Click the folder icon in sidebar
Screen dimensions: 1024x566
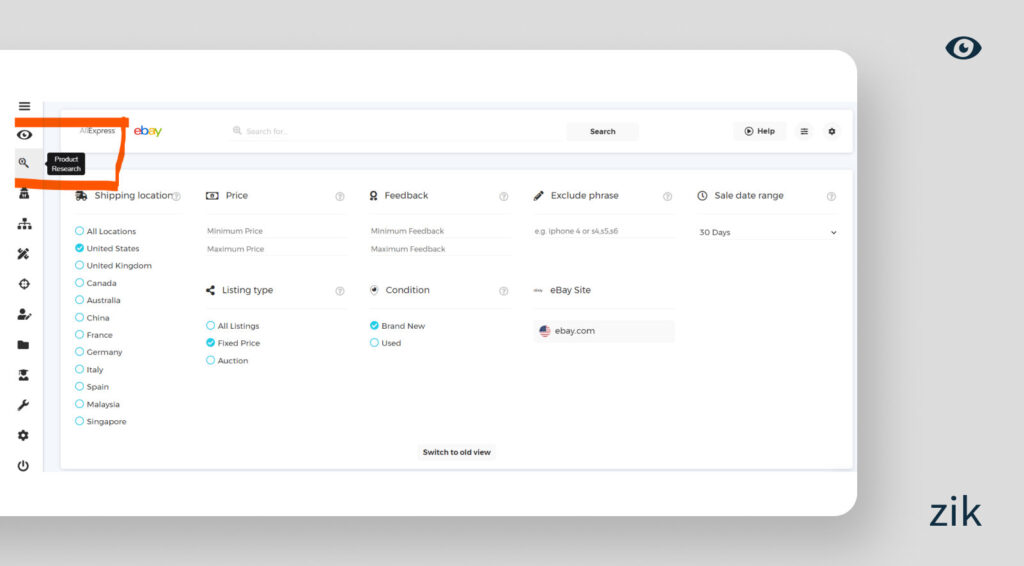tap(23, 345)
